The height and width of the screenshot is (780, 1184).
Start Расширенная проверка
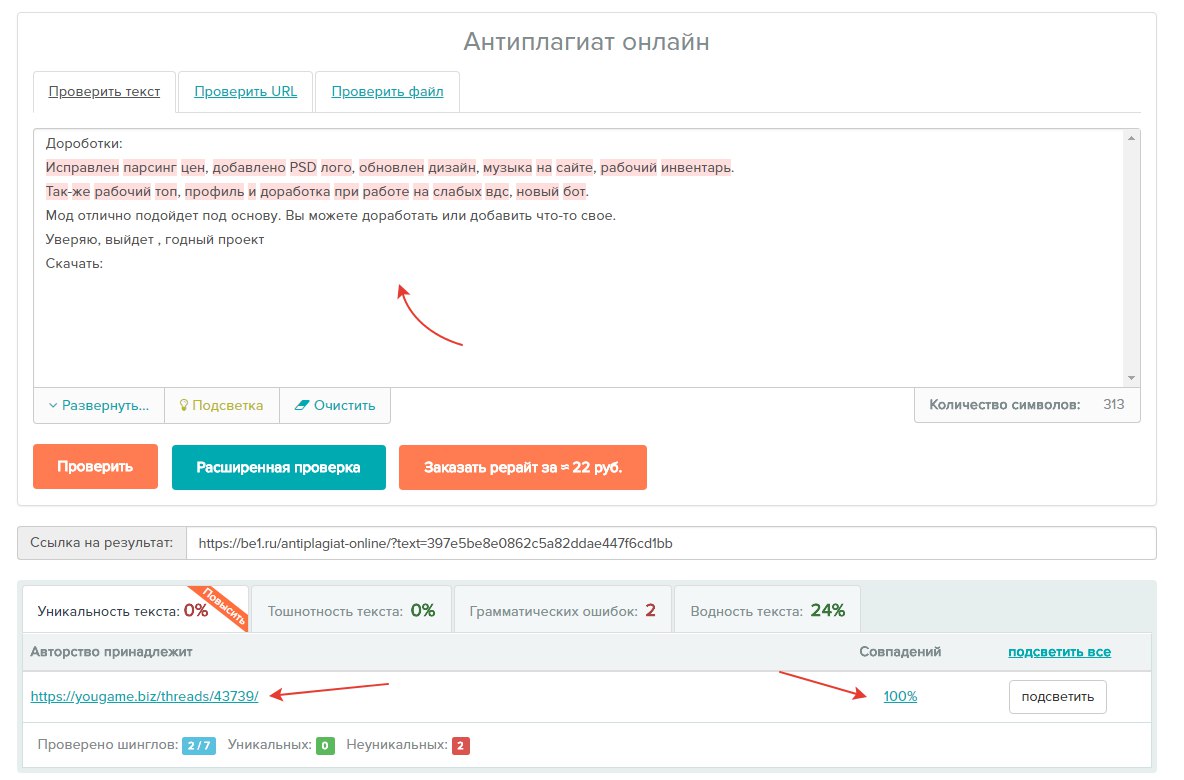(x=279, y=467)
